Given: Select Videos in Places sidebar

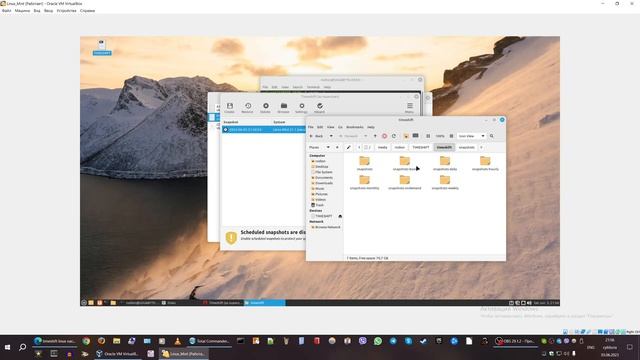Looking at the screenshot, I should 320,200.
